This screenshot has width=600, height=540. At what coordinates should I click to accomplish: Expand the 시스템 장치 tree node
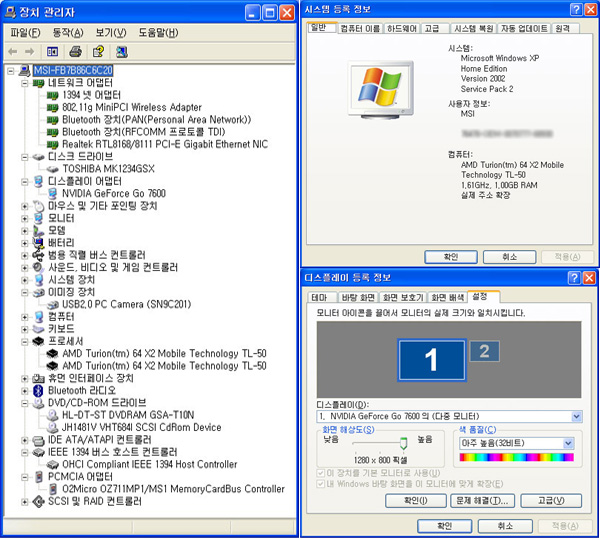click(x=25, y=280)
